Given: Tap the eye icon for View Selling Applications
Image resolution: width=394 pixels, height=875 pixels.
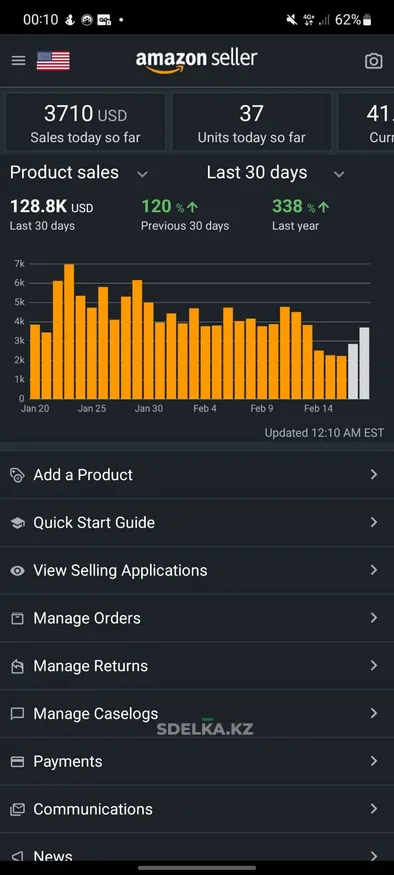Looking at the screenshot, I should click(x=17, y=570).
